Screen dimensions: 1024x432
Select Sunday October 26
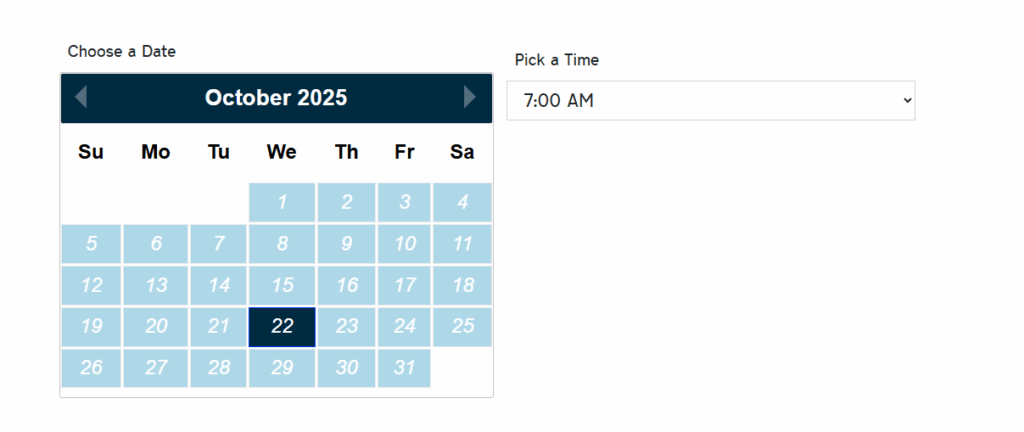(x=91, y=368)
